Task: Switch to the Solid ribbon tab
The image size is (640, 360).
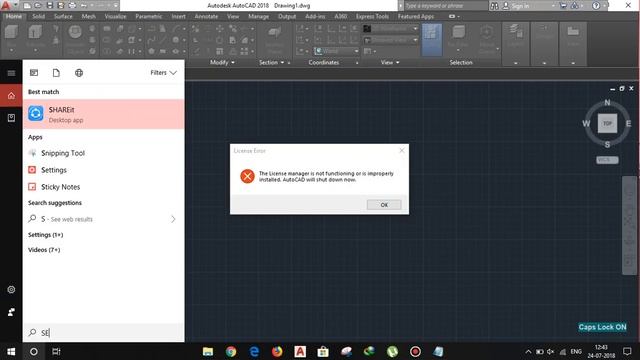Action: click(38, 16)
